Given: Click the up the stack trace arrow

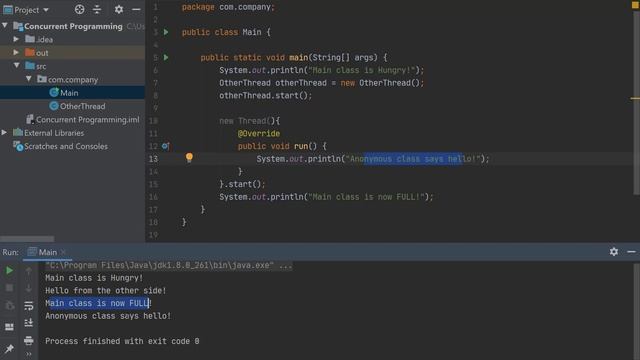Looking at the screenshot, I should pyautogui.click(x=29, y=271).
